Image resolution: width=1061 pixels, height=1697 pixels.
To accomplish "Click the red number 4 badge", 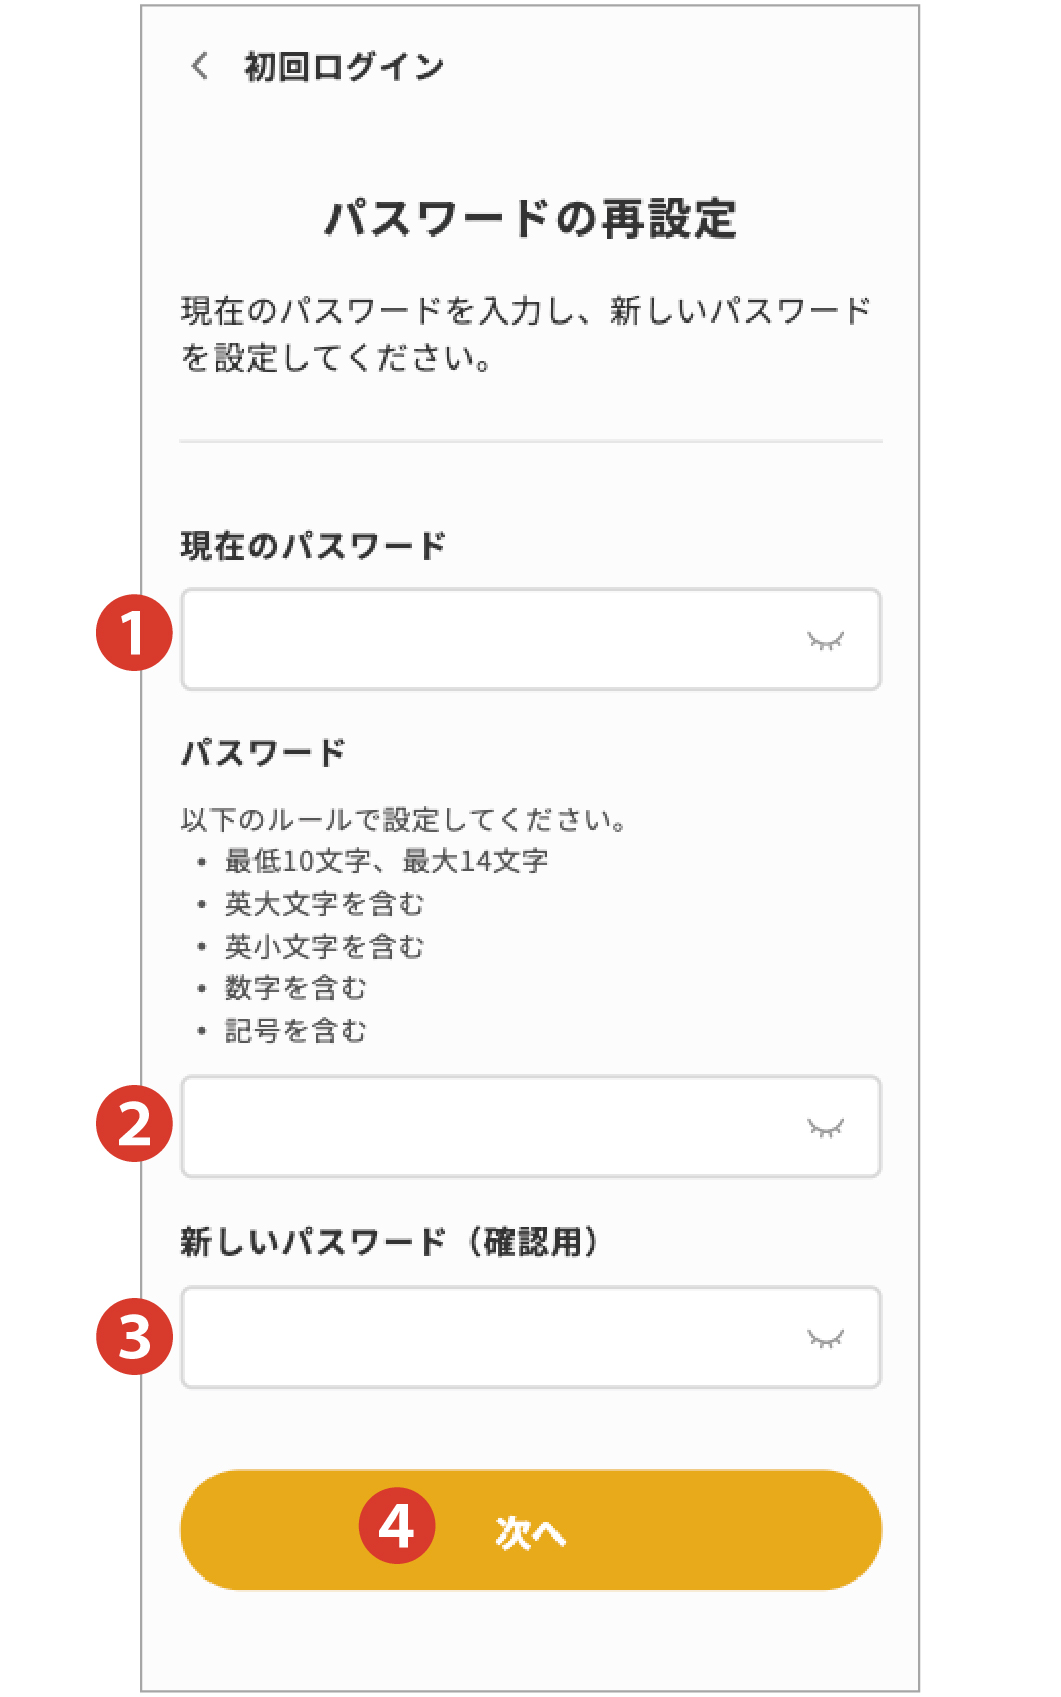I will click(x=397, y=1526).
